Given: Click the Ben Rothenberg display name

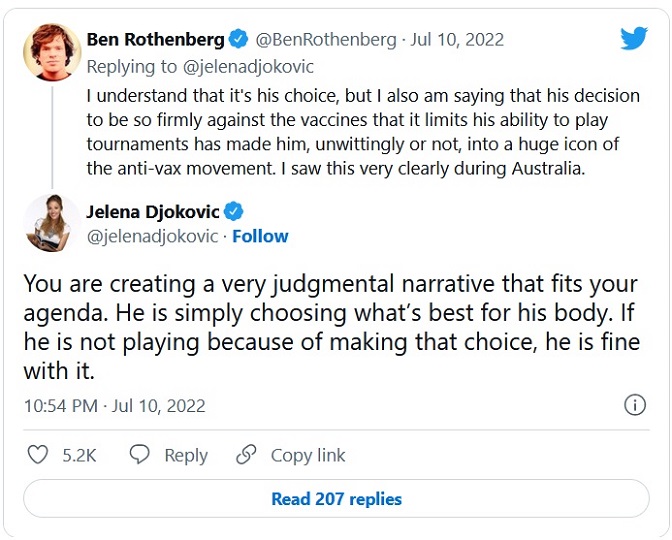Looking at the screenshot, I should tap(155, 40).
